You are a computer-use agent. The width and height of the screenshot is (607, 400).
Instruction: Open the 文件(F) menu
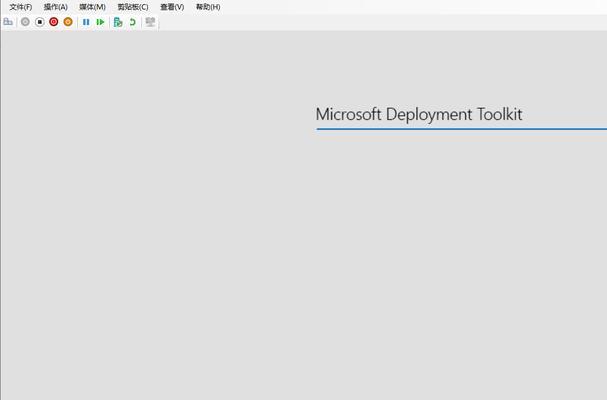(21, 7)
